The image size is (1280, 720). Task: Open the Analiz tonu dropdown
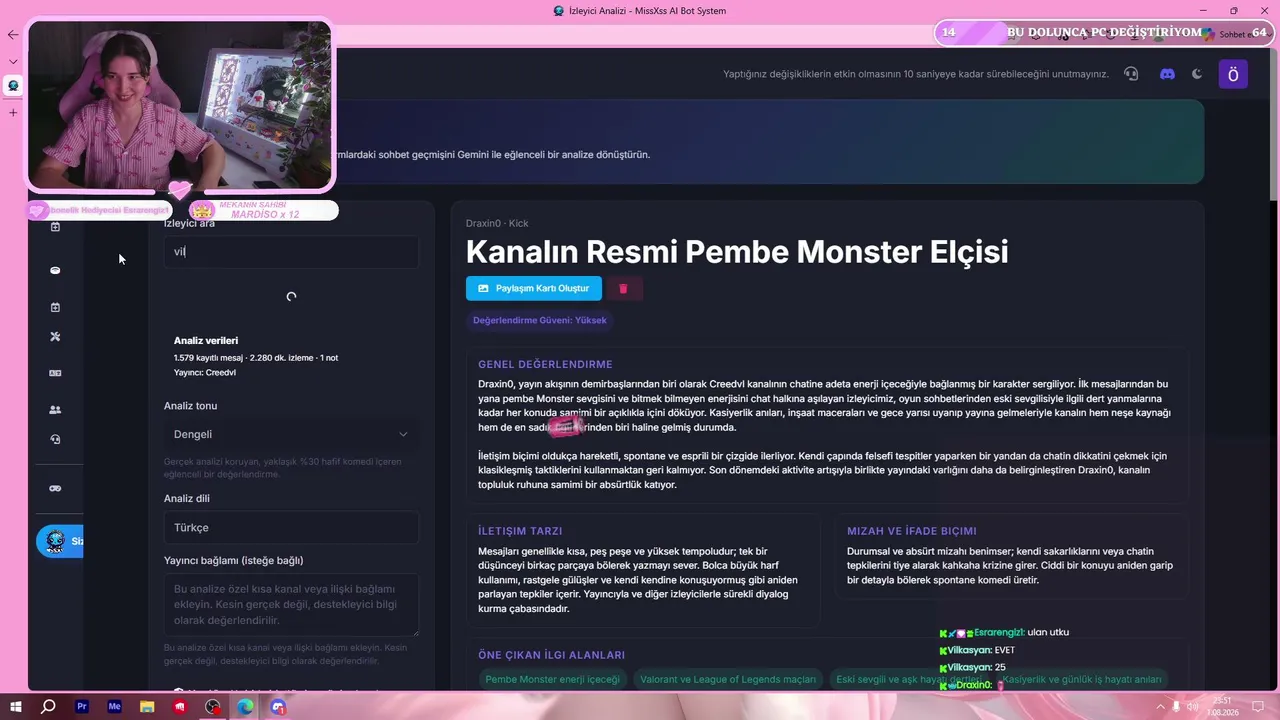[x=291, y=434]
